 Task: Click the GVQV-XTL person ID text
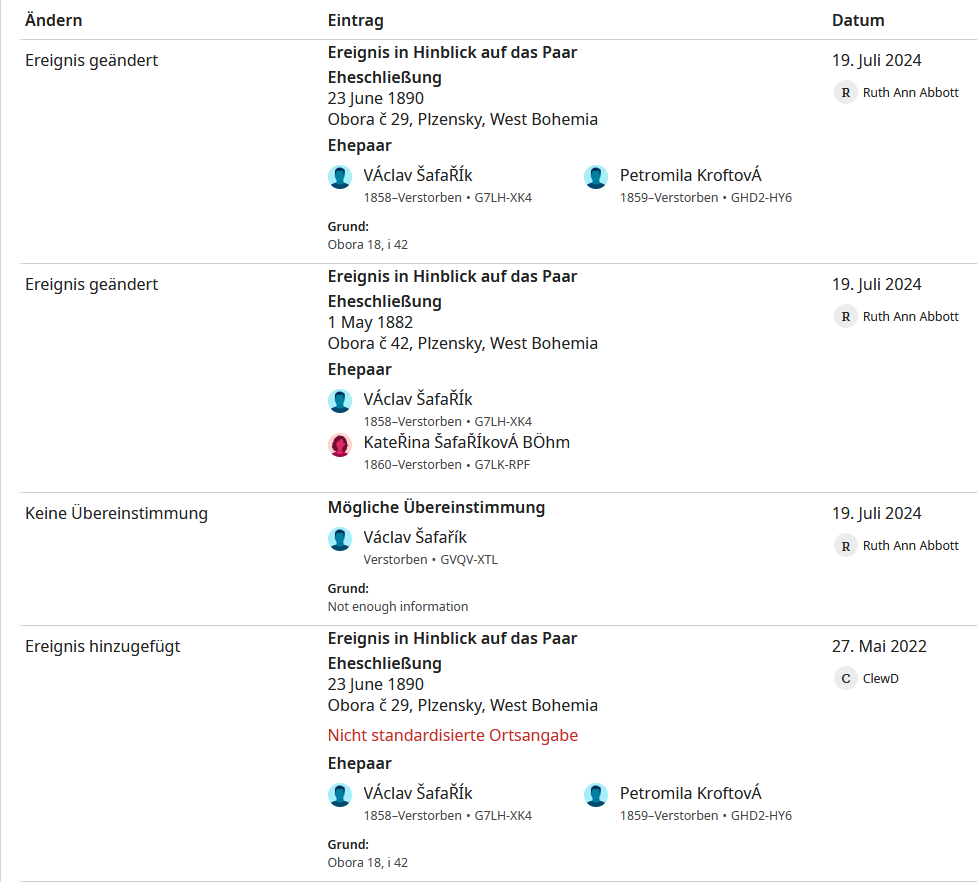468,560
